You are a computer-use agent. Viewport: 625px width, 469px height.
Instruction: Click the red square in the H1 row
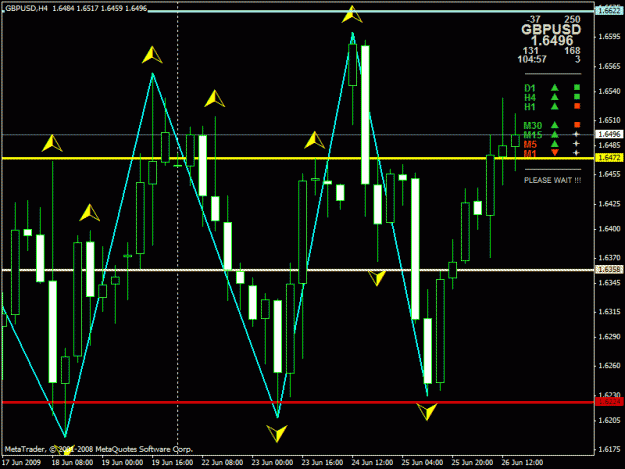[577, 106]
